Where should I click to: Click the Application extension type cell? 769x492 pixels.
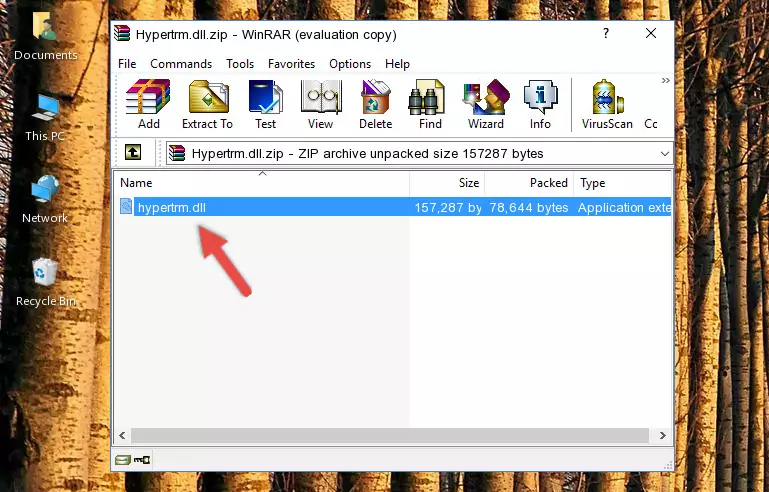[x=624, y=207]
